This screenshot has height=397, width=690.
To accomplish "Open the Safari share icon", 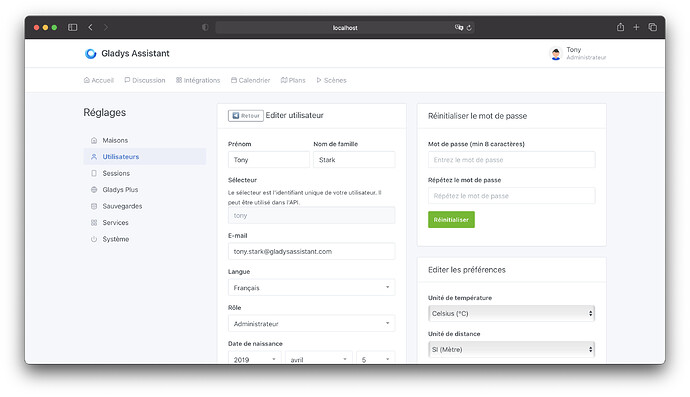I will (620, 27).
